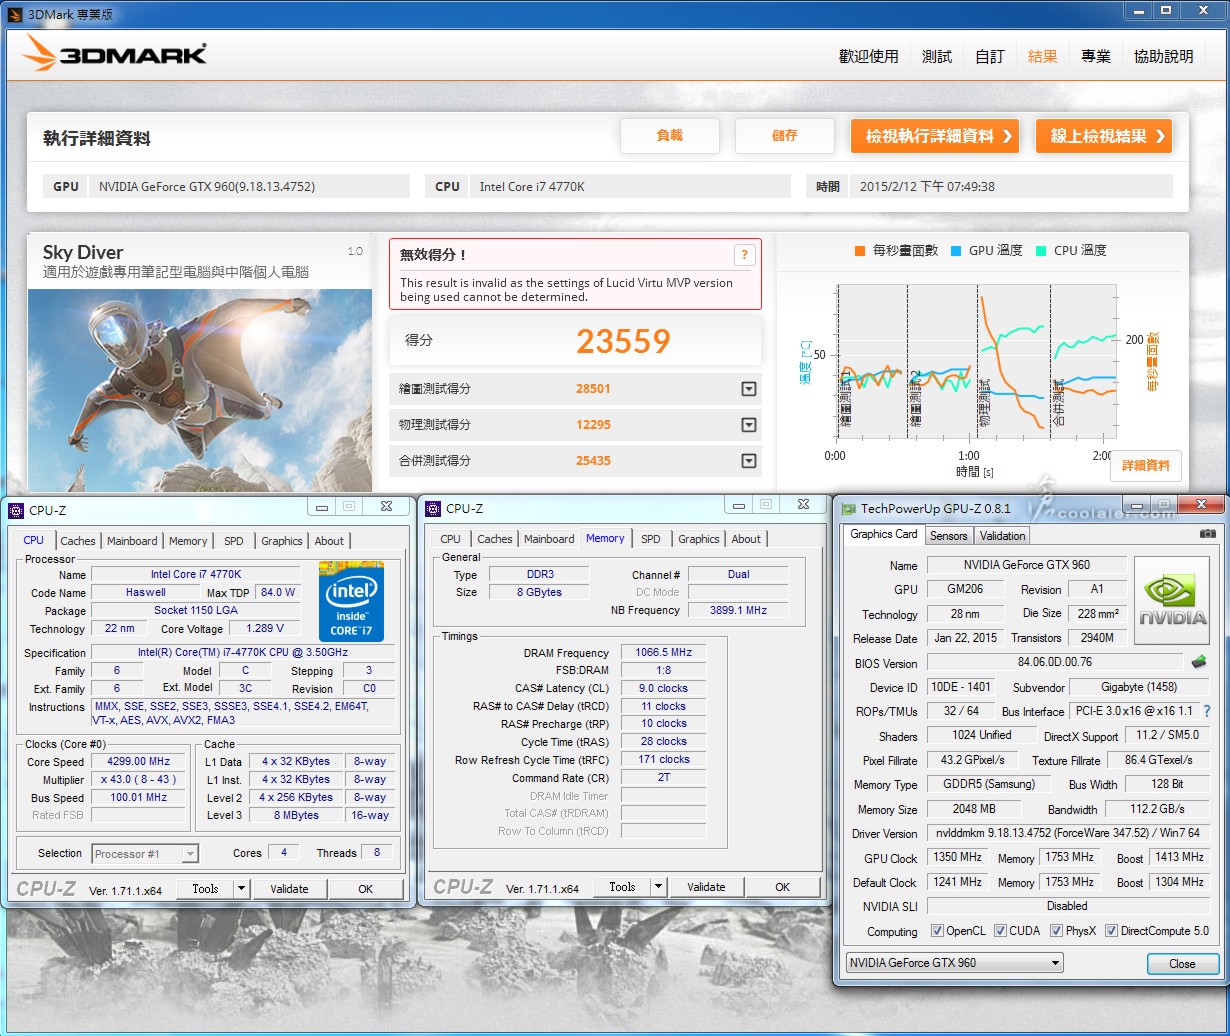Click the GPU name field in 3DMark
This screenshot has height=1036, width=1230.
(x=250, y=186)
